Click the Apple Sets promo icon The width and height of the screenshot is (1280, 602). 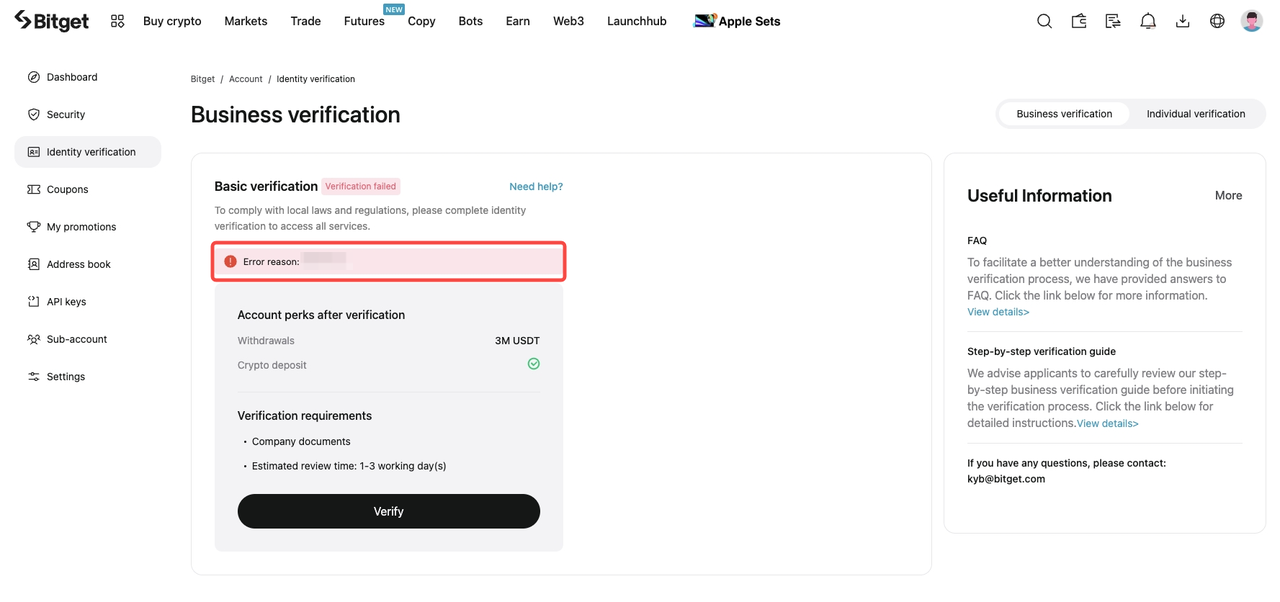[704, 21]
